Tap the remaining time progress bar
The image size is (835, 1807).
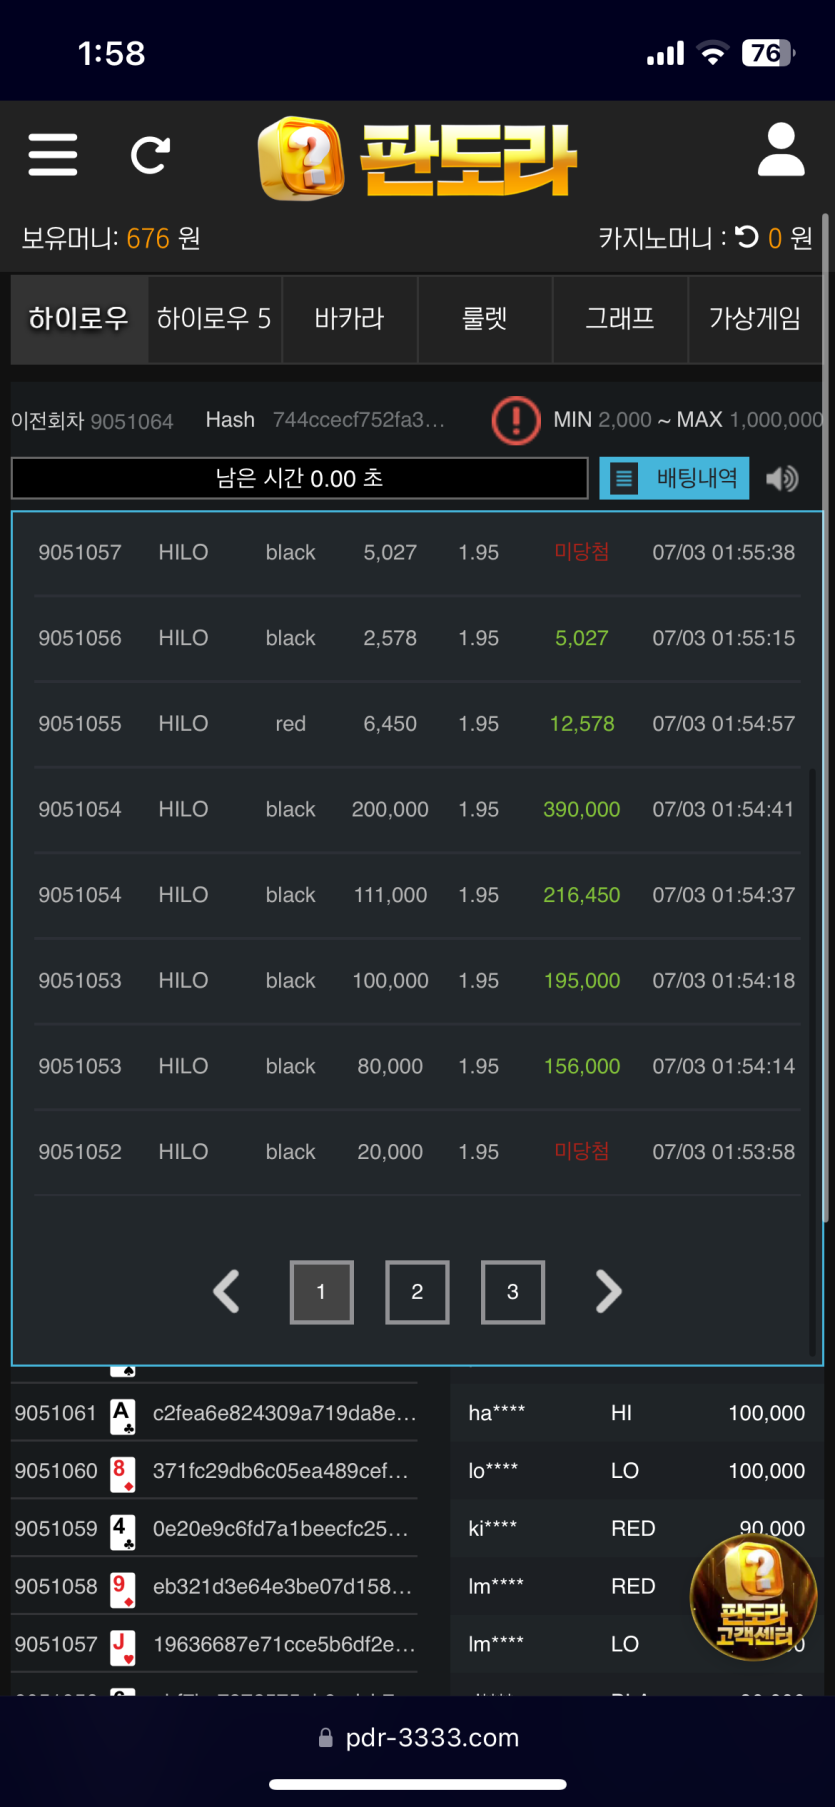click(x=299, y=478)
